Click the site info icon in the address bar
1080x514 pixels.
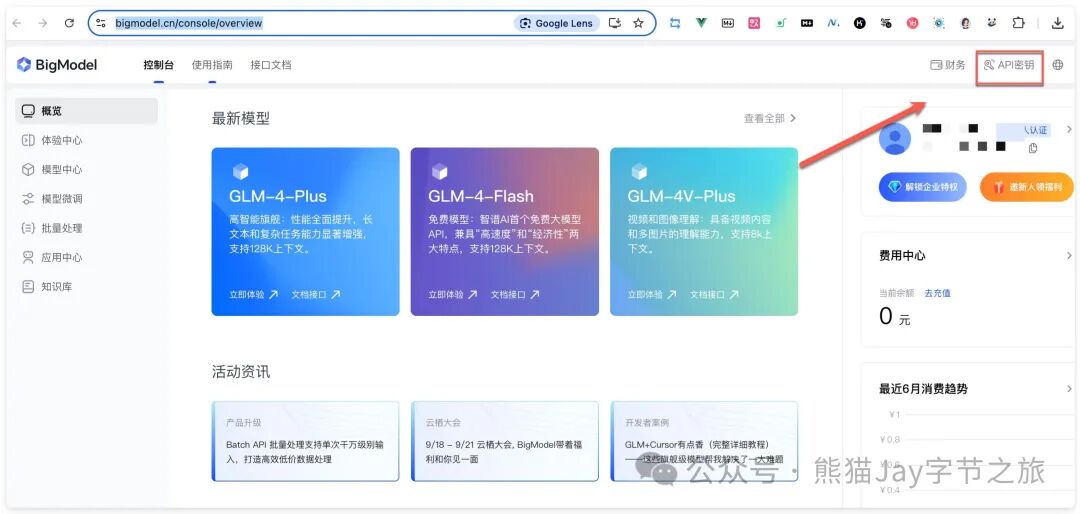coord(101,23)
